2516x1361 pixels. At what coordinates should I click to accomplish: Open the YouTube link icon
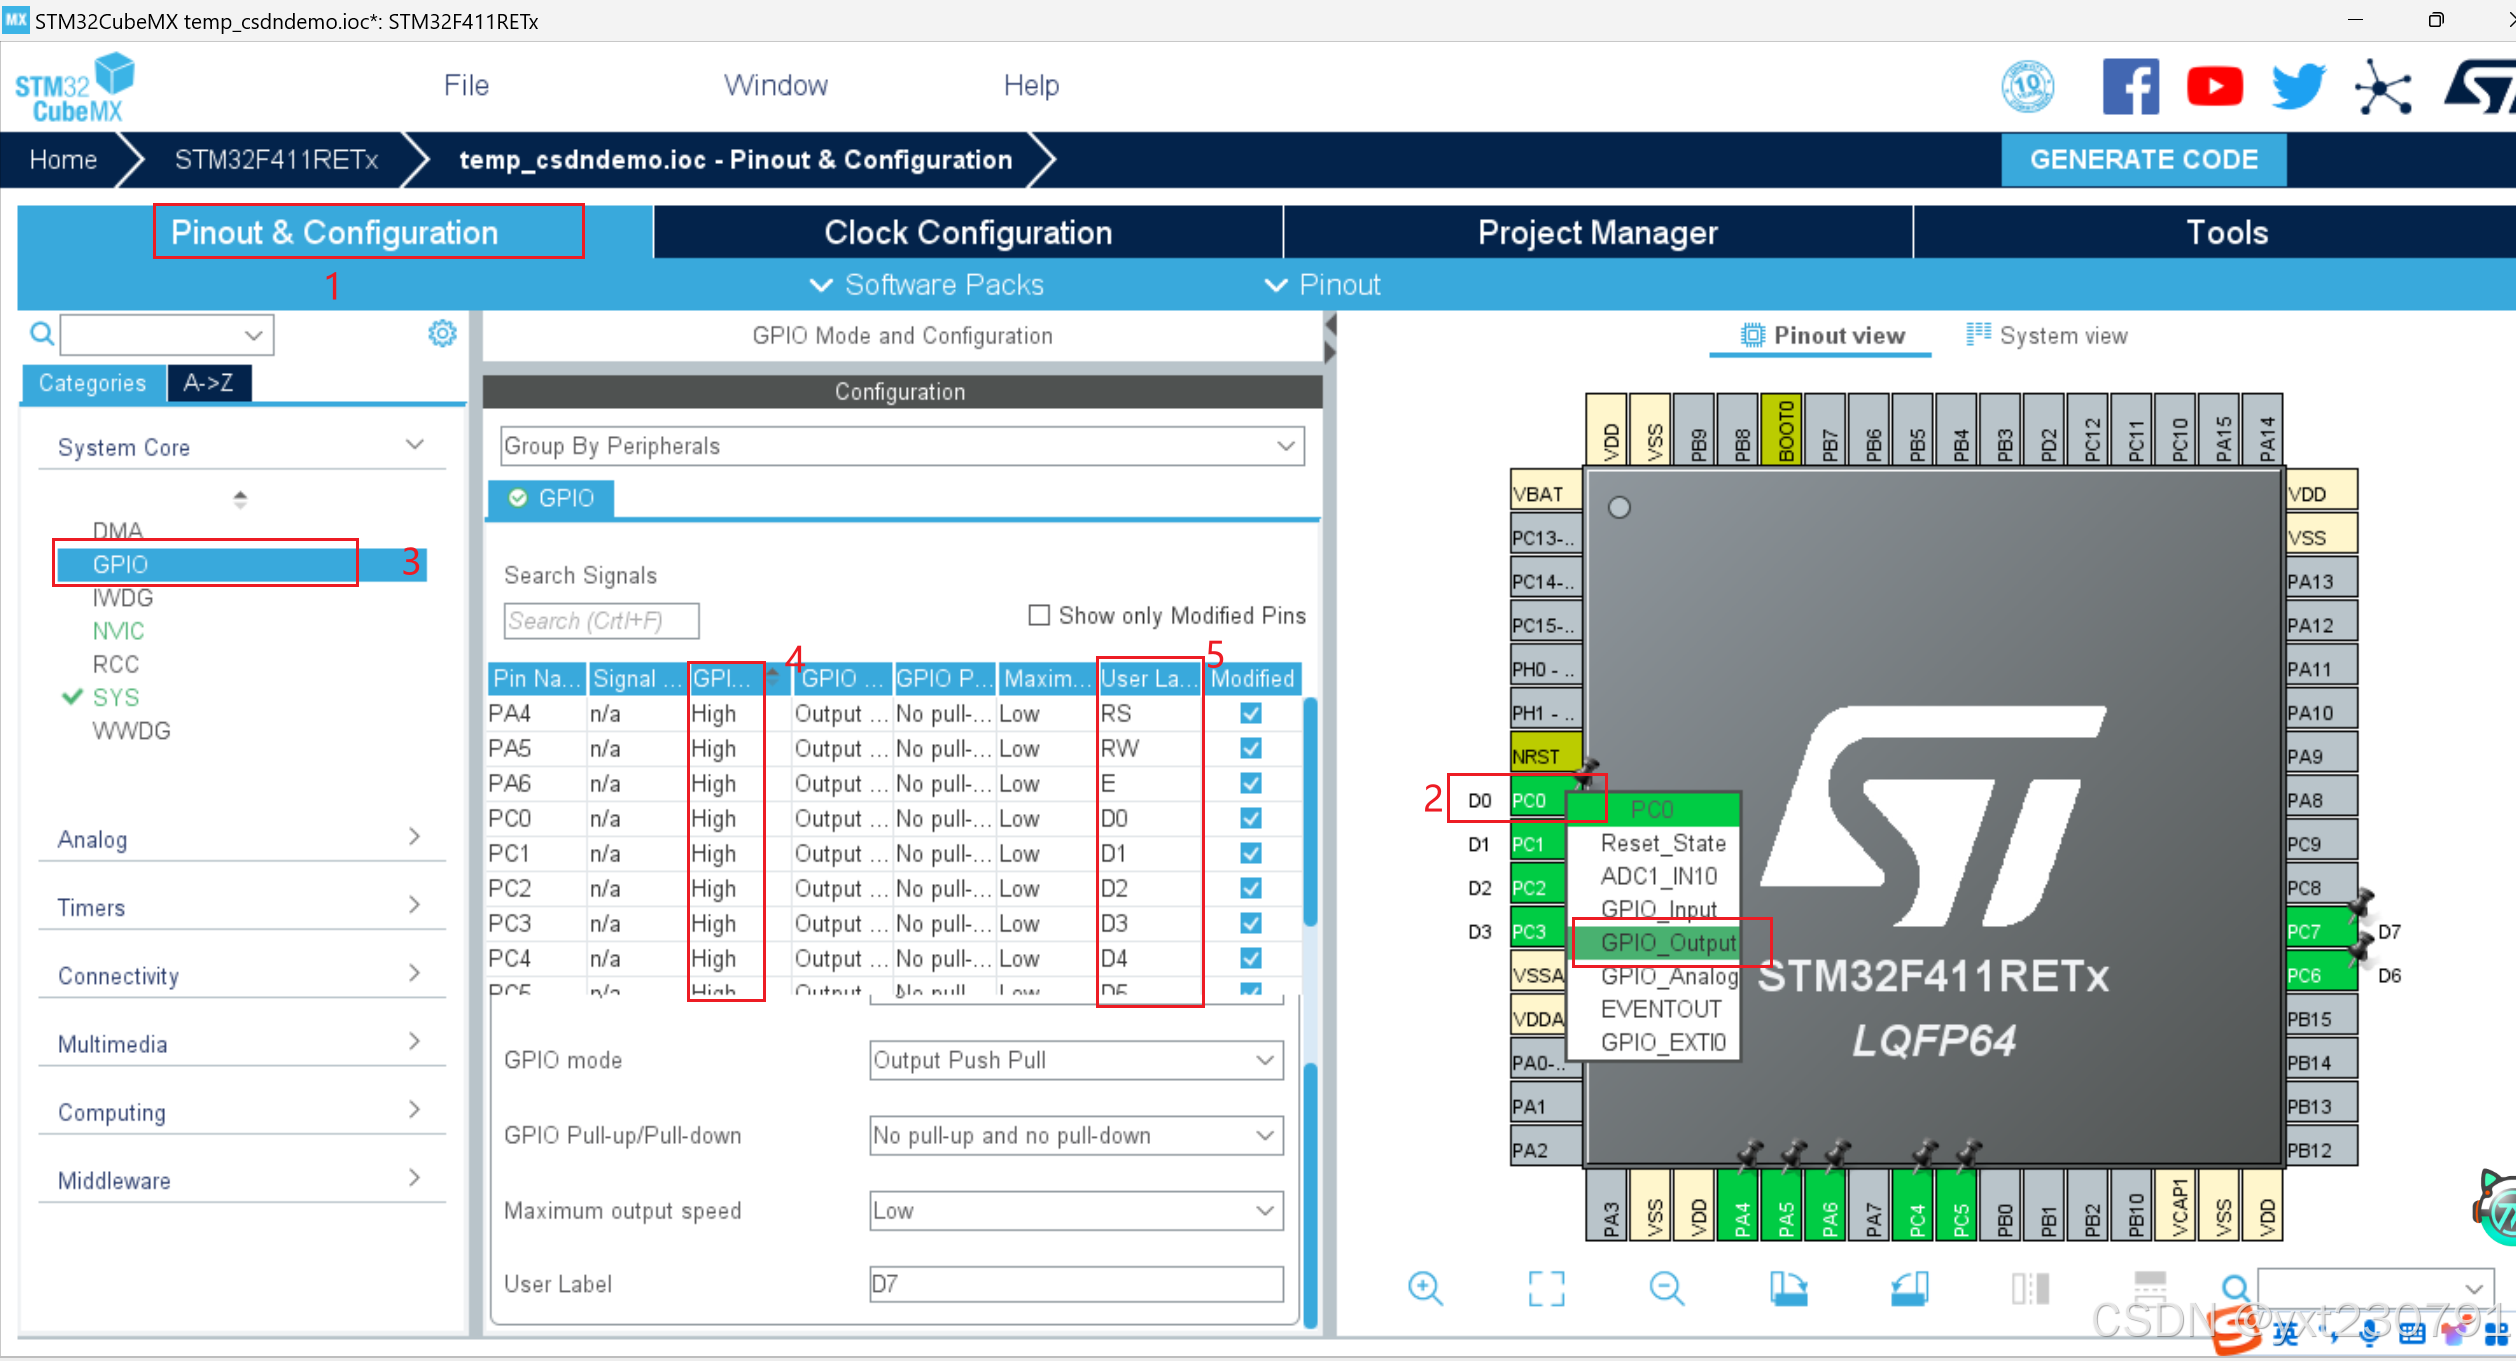pos(2214,86)
